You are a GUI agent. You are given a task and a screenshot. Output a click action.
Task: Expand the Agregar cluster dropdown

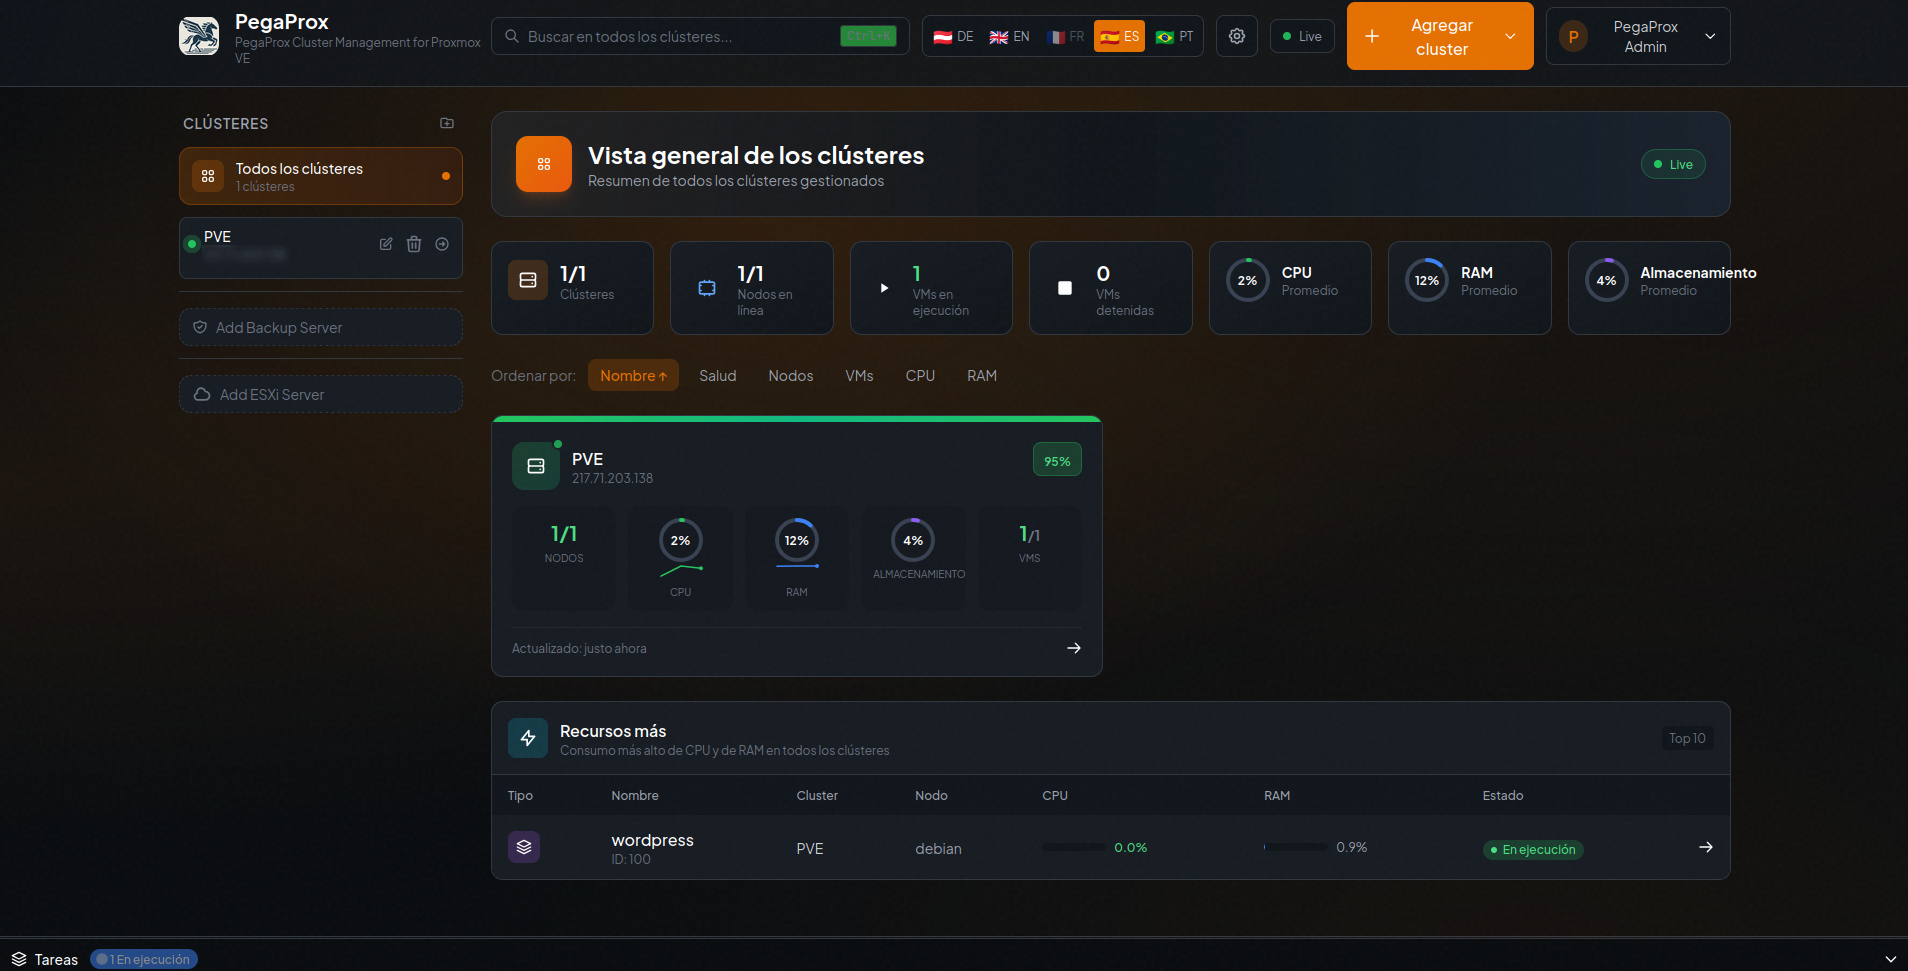pos(1510,36)
